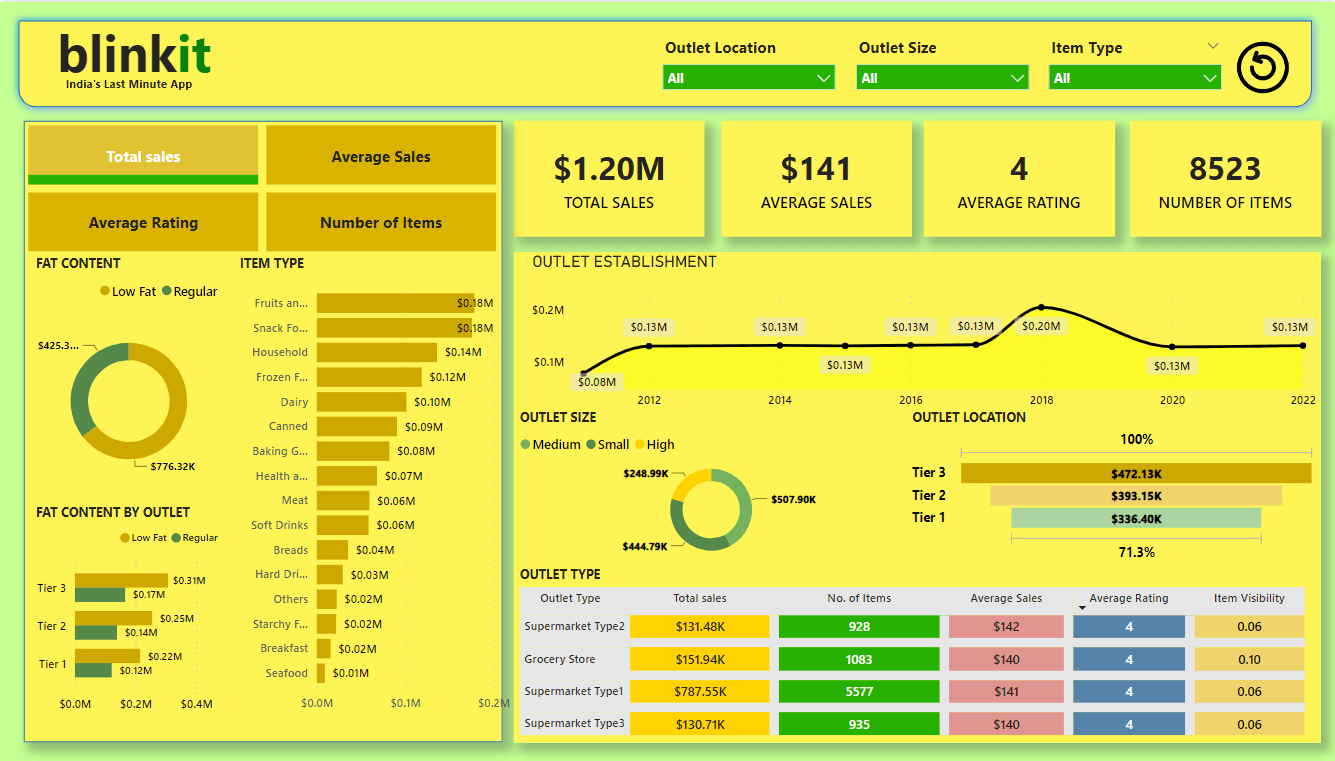Sort table by the Average Rating column
This screenshot has width=1335, height=761.
1129,598
